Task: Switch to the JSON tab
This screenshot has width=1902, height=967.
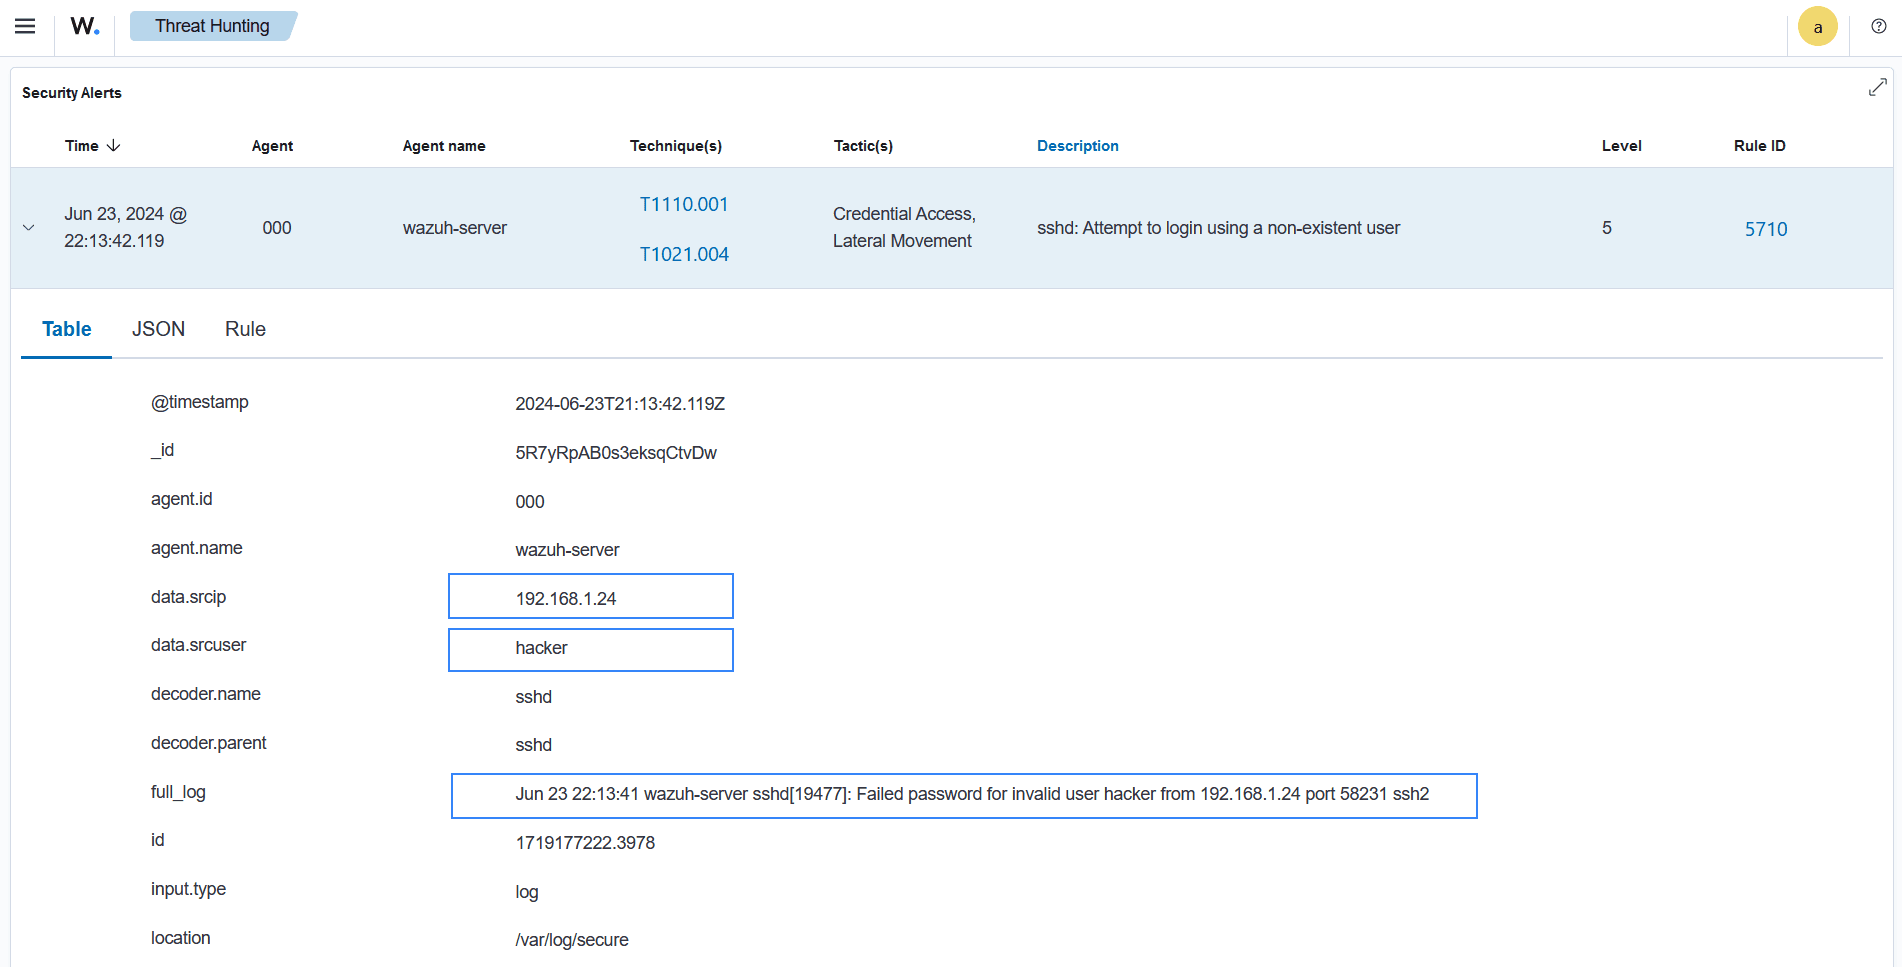Action: 158,329
